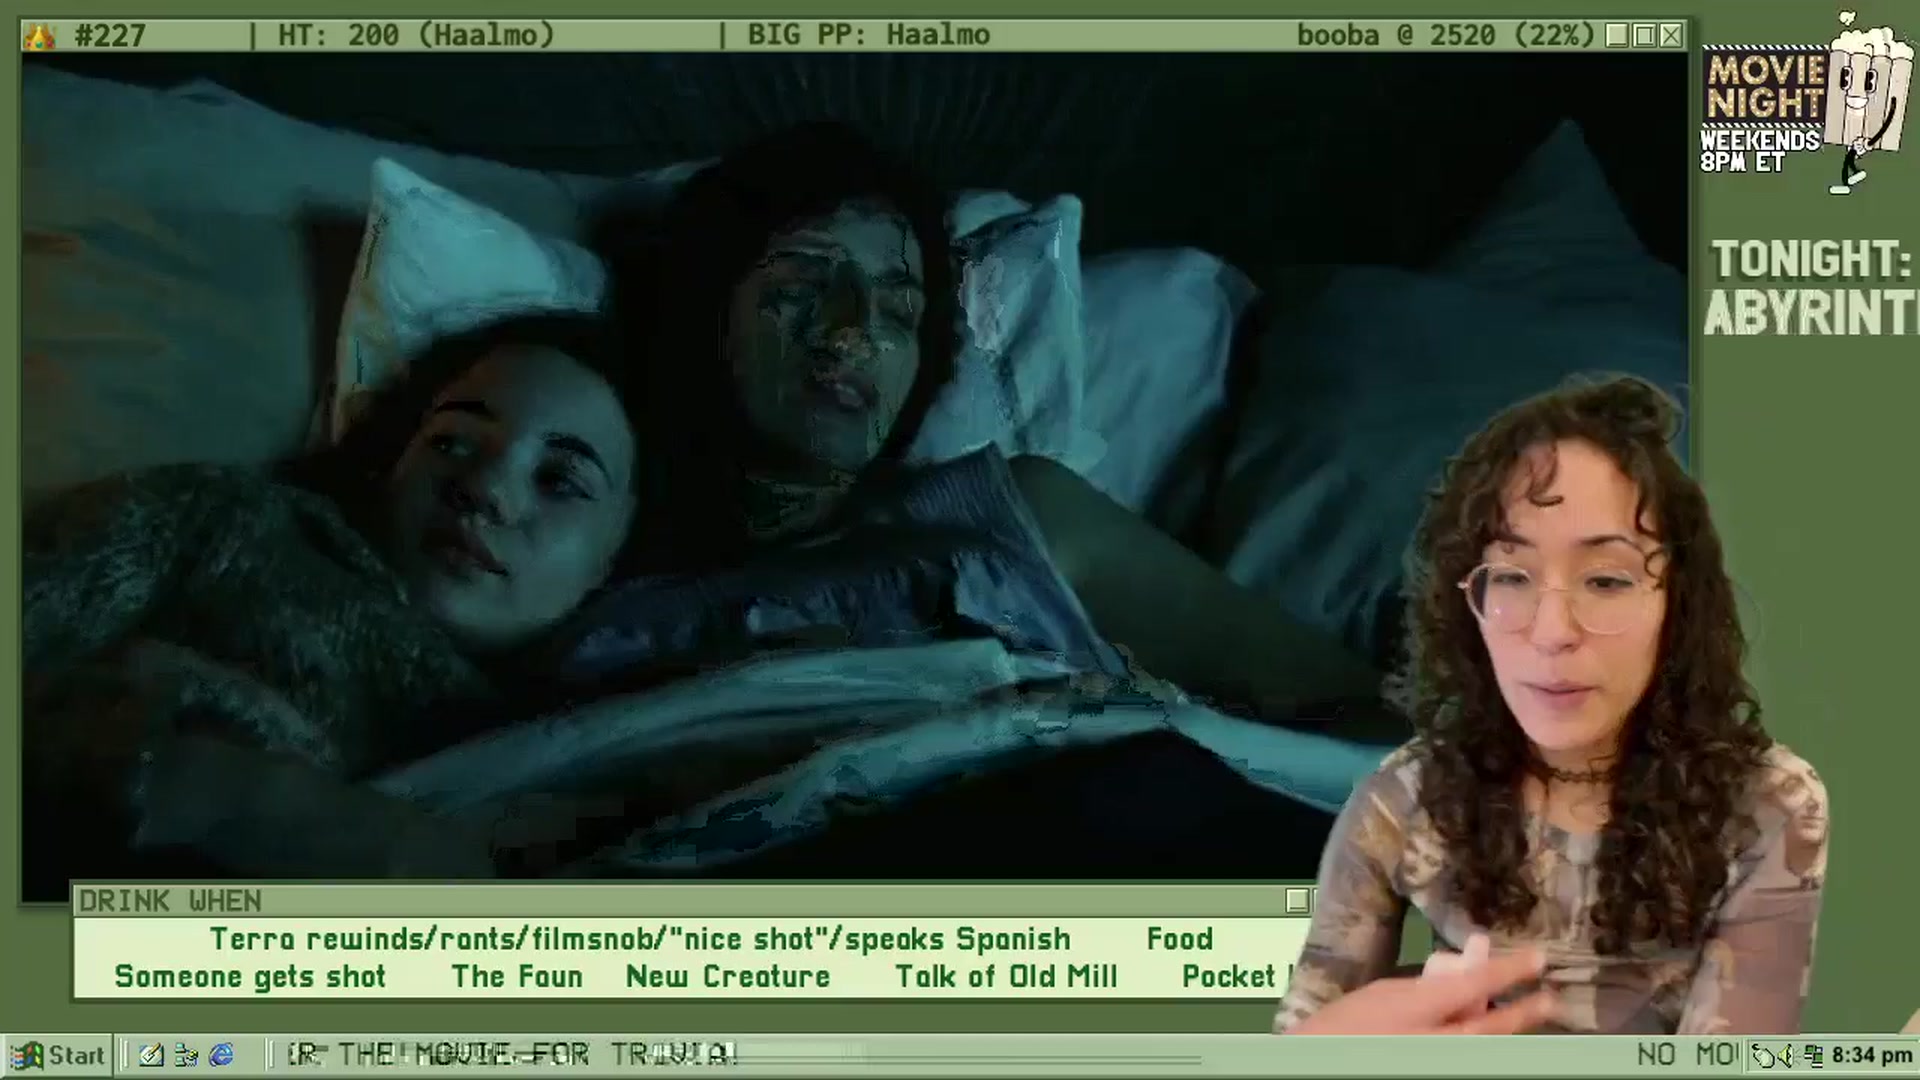Launch Internet Explorer from quick launch

click(221, 1055)
